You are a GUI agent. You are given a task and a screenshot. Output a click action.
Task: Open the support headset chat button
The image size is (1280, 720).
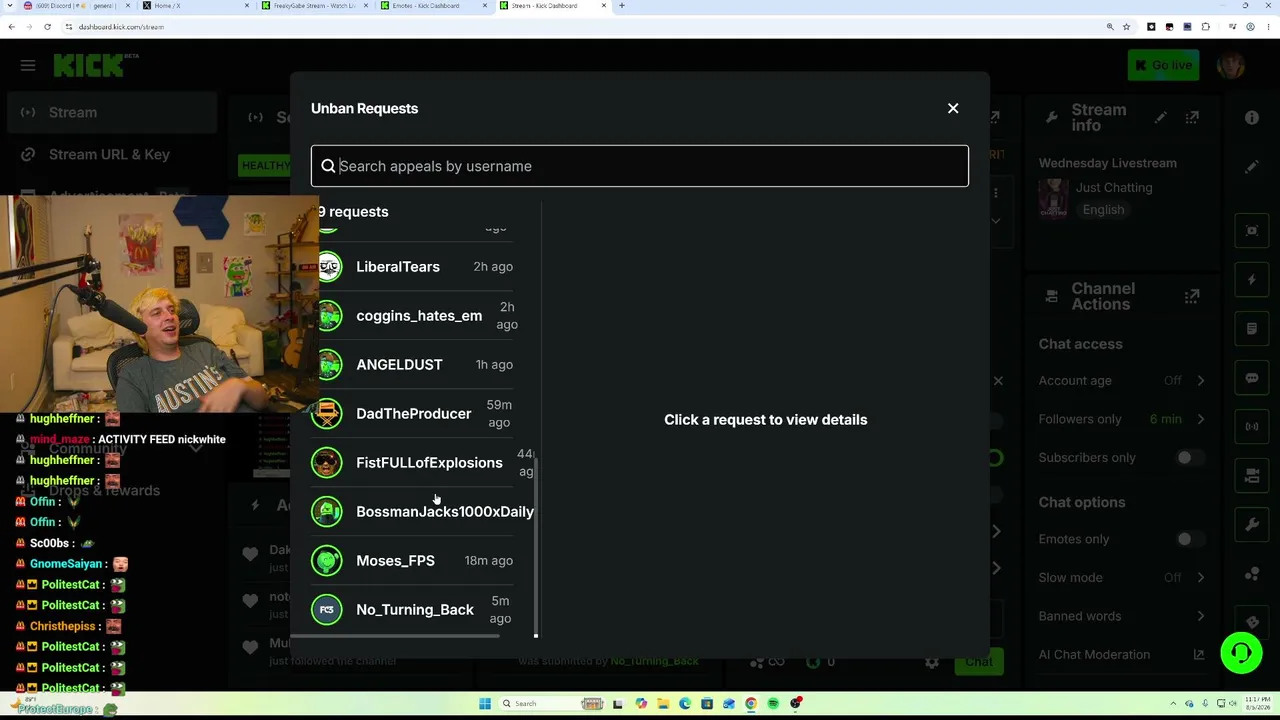(1242, 654)
